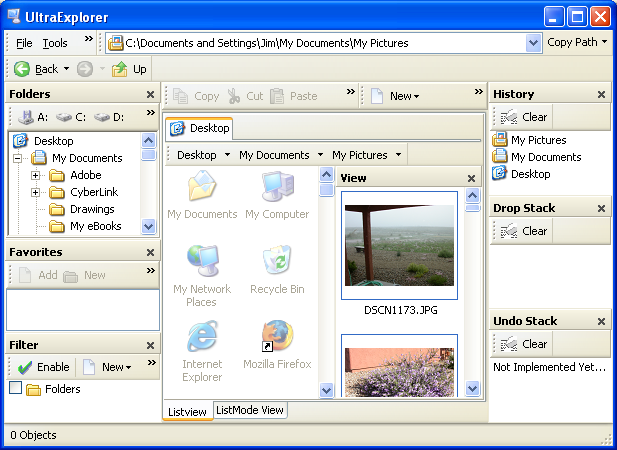Switch to the ListMode View tab
617x450 pixels.
250,410
